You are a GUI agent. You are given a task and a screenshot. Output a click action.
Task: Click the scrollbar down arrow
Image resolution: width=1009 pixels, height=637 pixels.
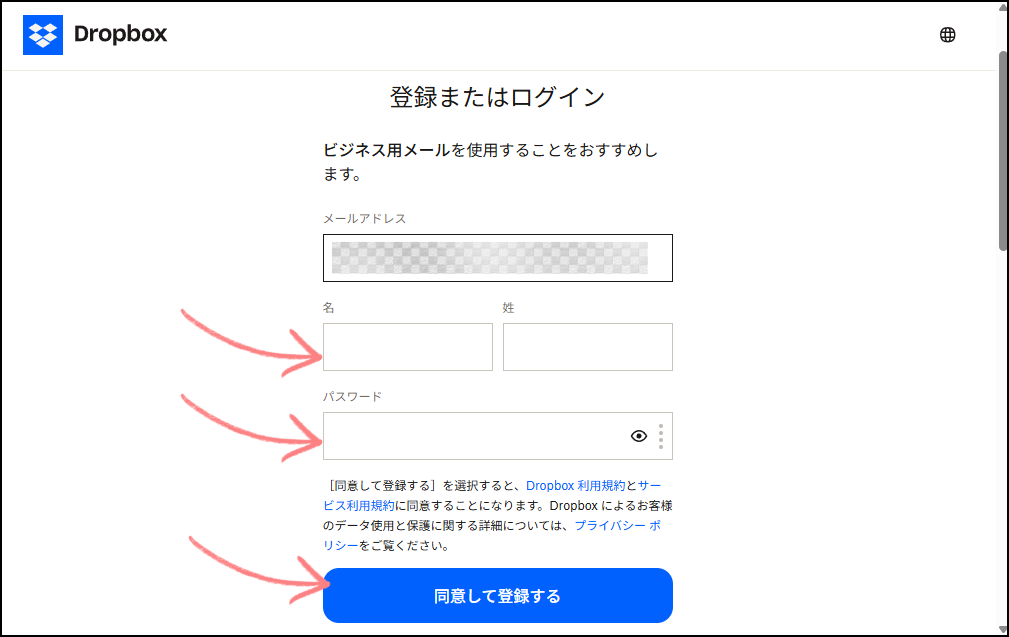[1003, 629]
